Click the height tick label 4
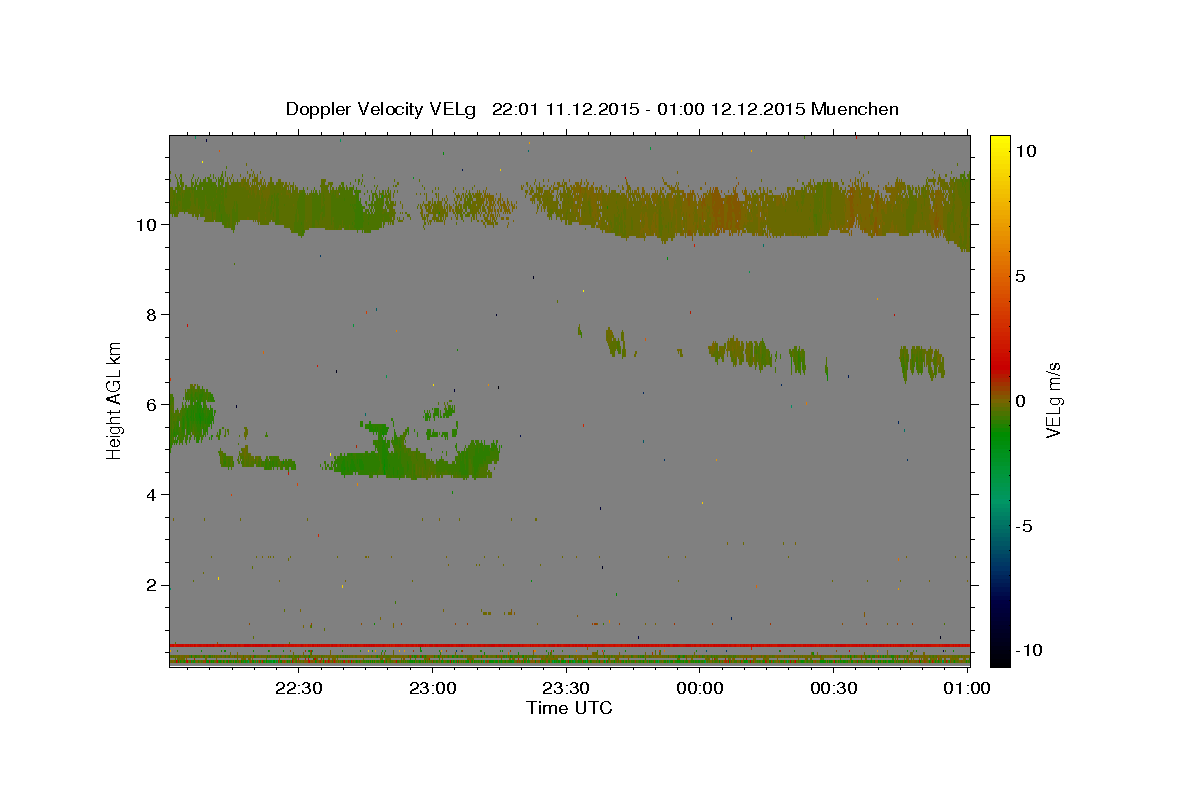This screenshot has height=800, width=1200. 153,494
